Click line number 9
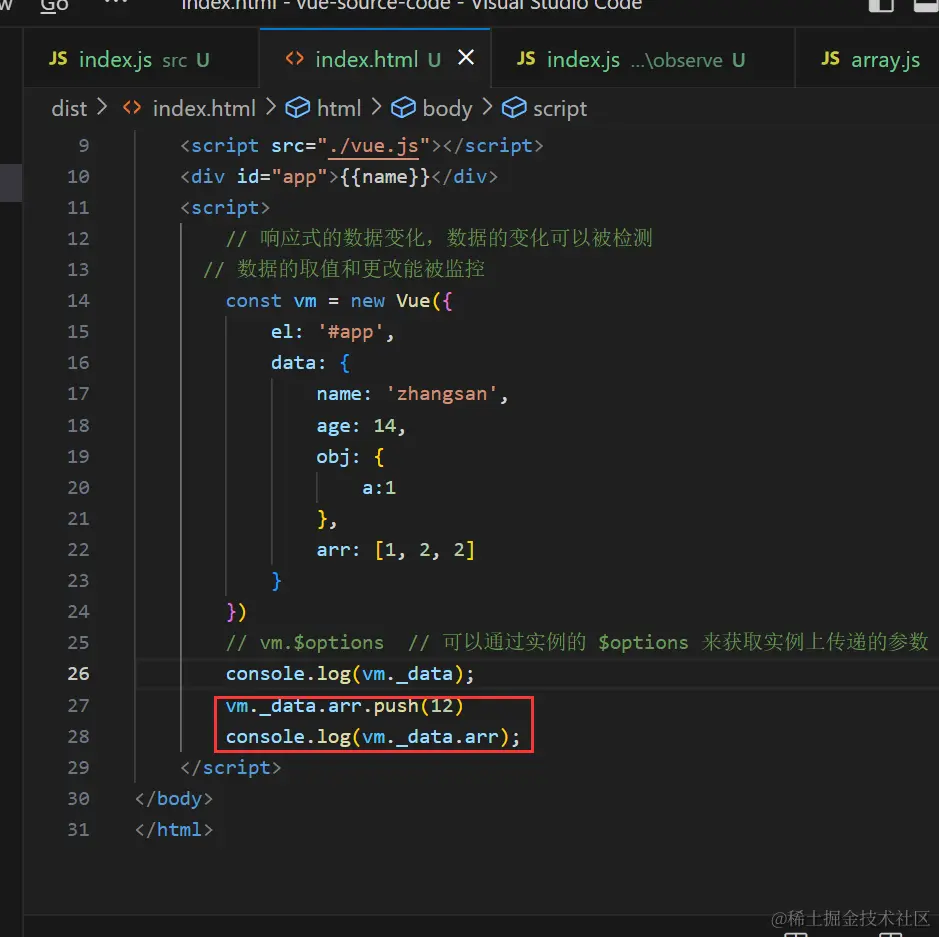 83,145
